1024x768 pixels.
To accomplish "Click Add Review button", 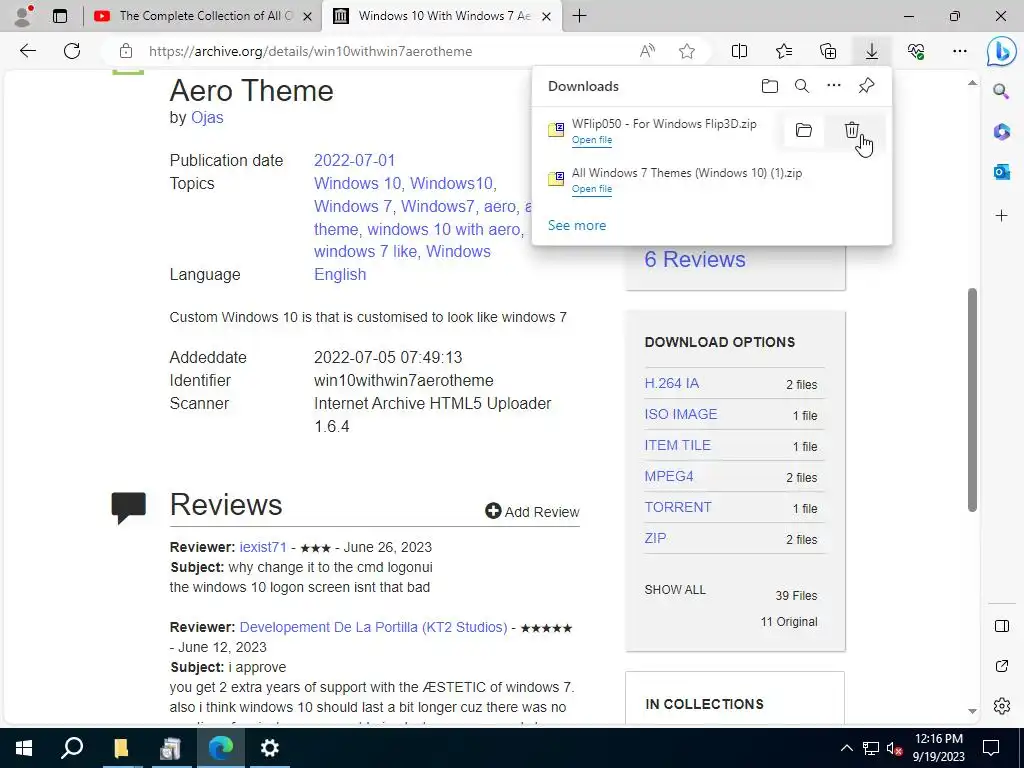I will pos(532,511).
